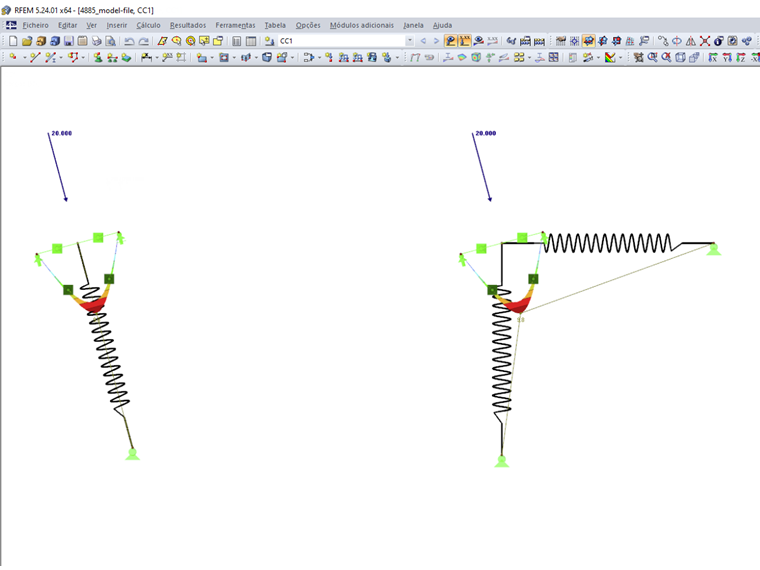The image size is (760, 570).
Task: Toggle show result values button
Action: (465, 41)
